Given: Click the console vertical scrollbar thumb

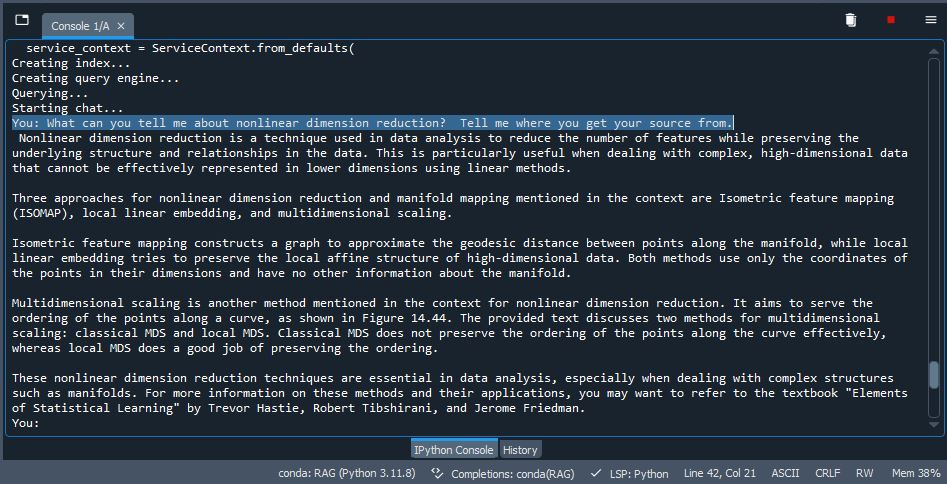Looking at the screenshot, I should coord(934,375).
